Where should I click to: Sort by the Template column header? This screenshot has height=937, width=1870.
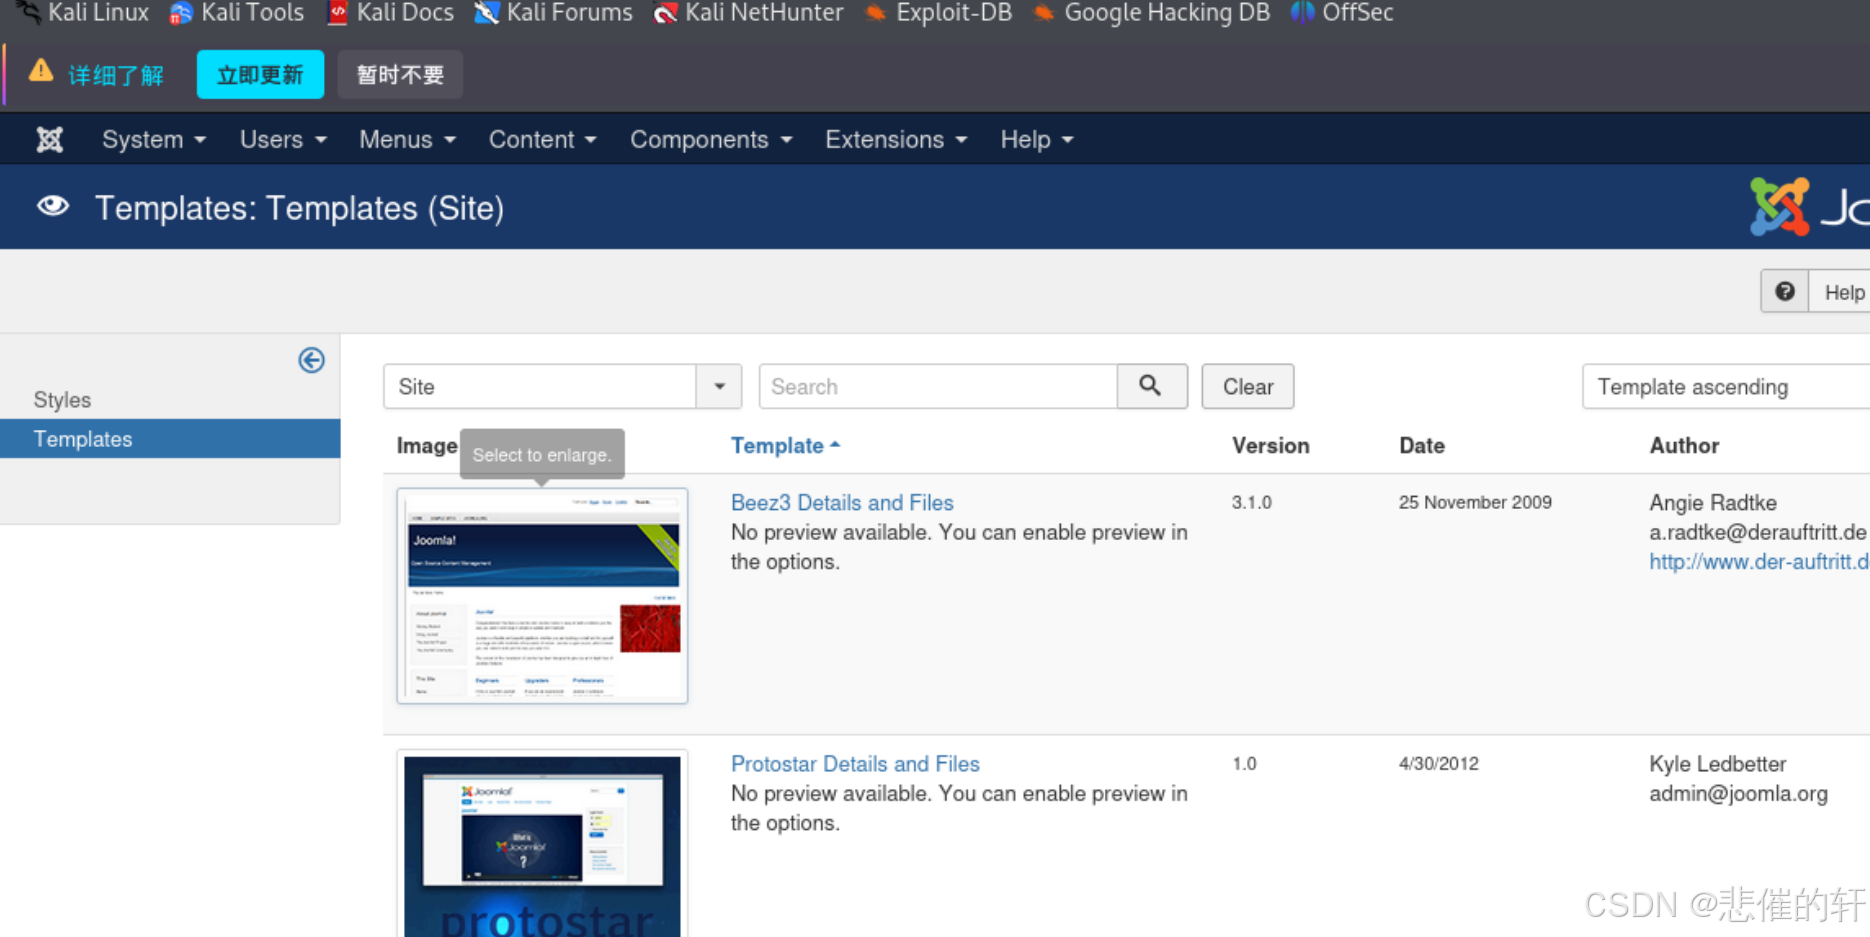click(785, 445)
